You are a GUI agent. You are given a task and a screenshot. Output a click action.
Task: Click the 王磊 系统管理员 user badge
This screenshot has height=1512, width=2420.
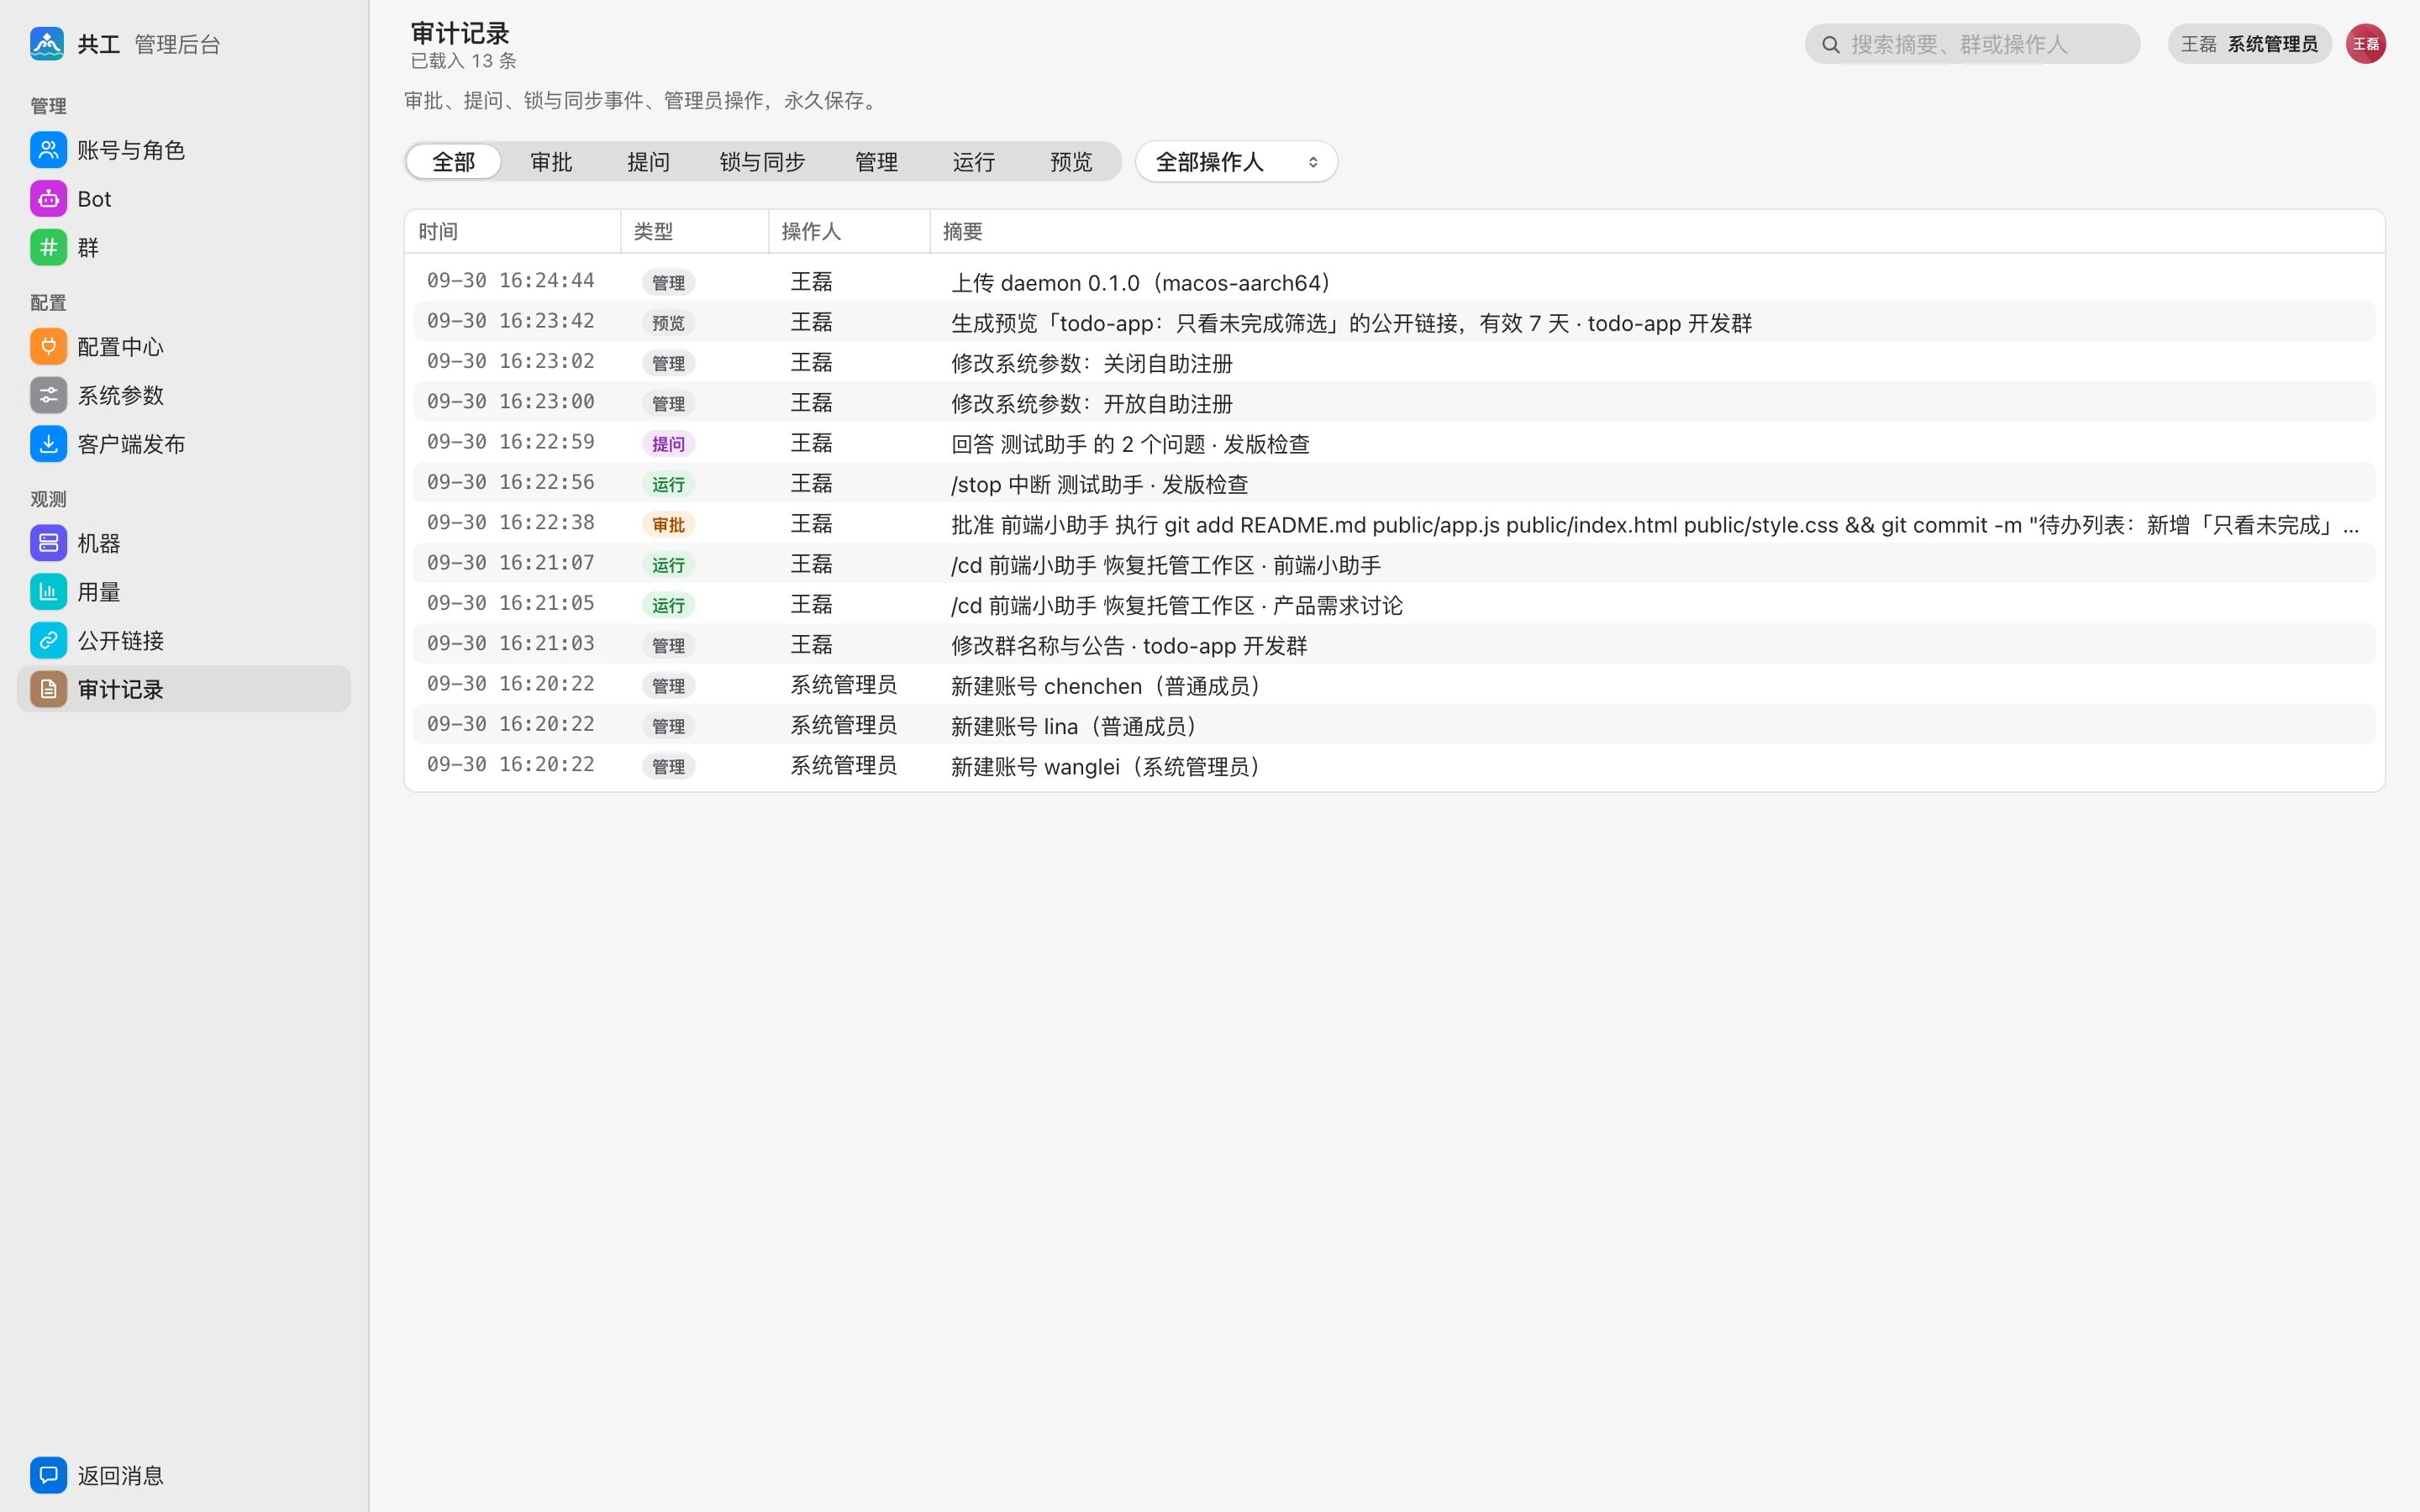coord(2249,44)
